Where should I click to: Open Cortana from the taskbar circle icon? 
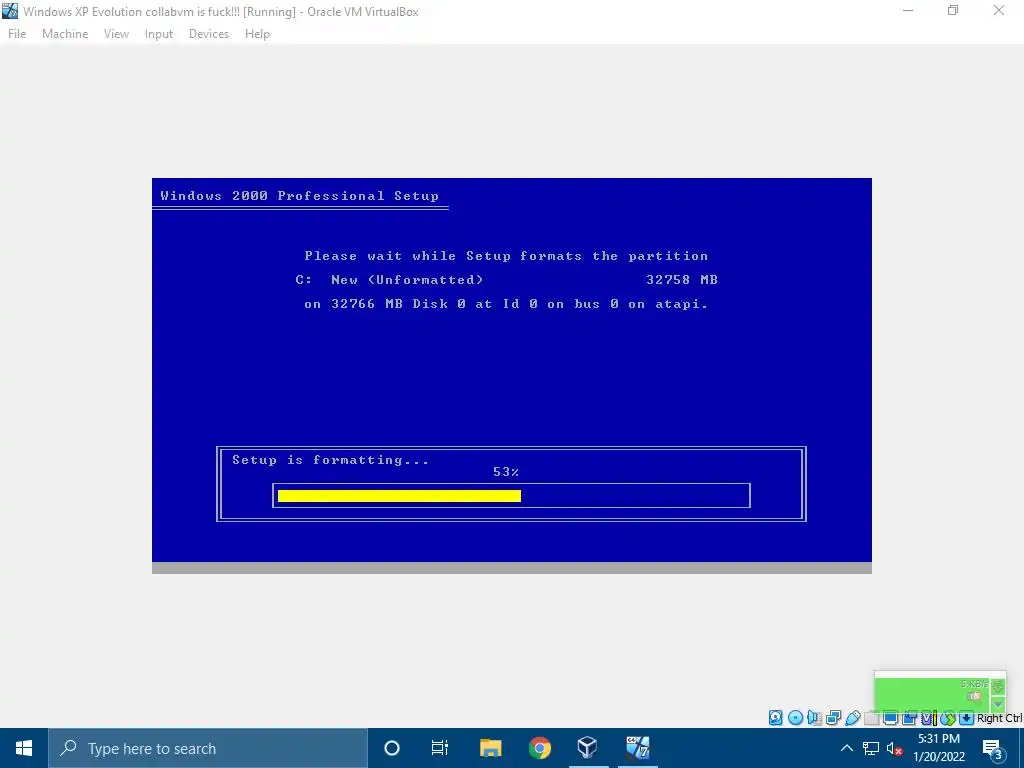[x=392, y=748]
